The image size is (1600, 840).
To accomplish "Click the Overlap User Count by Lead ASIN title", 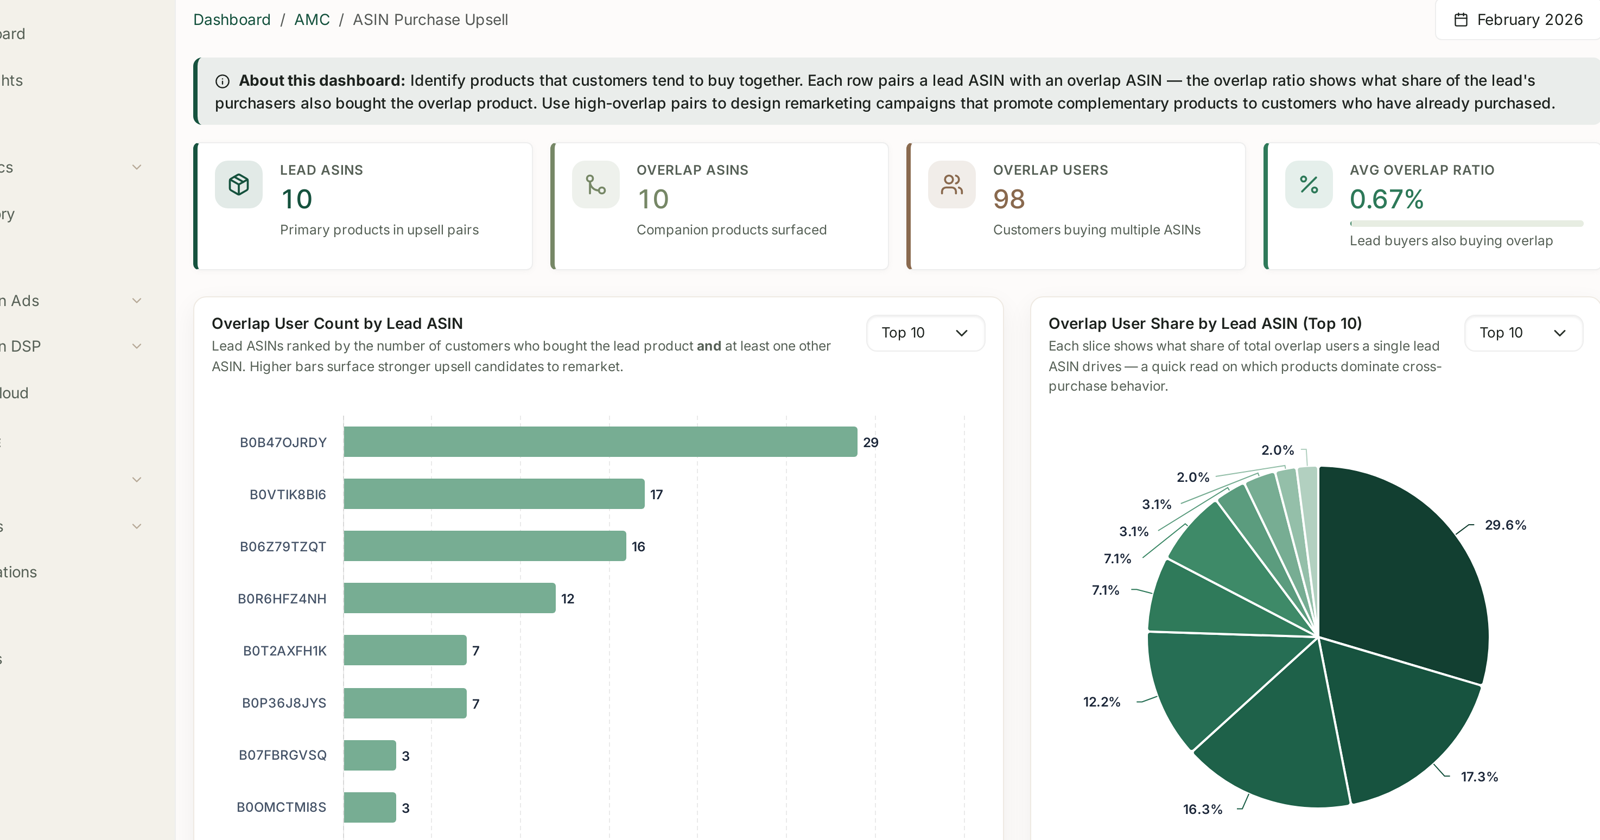I will click(337, 323).
